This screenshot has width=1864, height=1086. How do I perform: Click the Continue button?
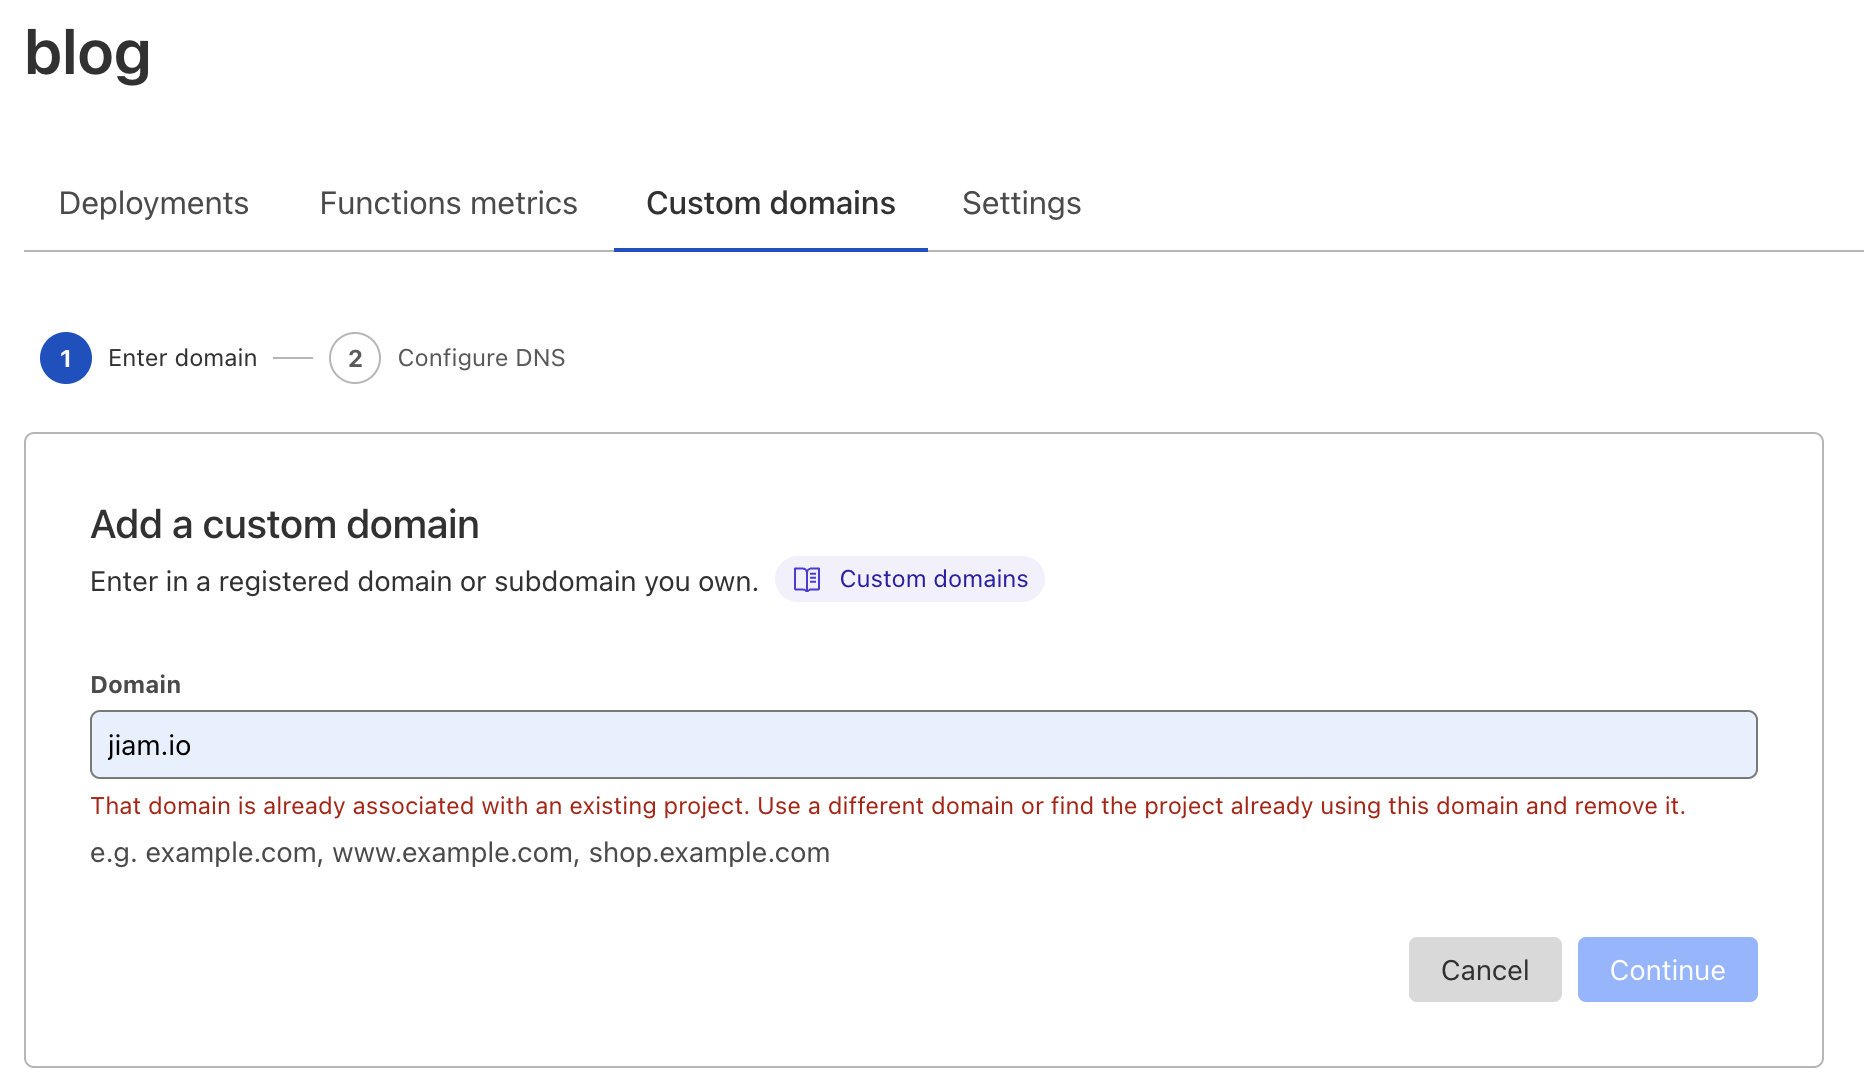pos(1667,969)
